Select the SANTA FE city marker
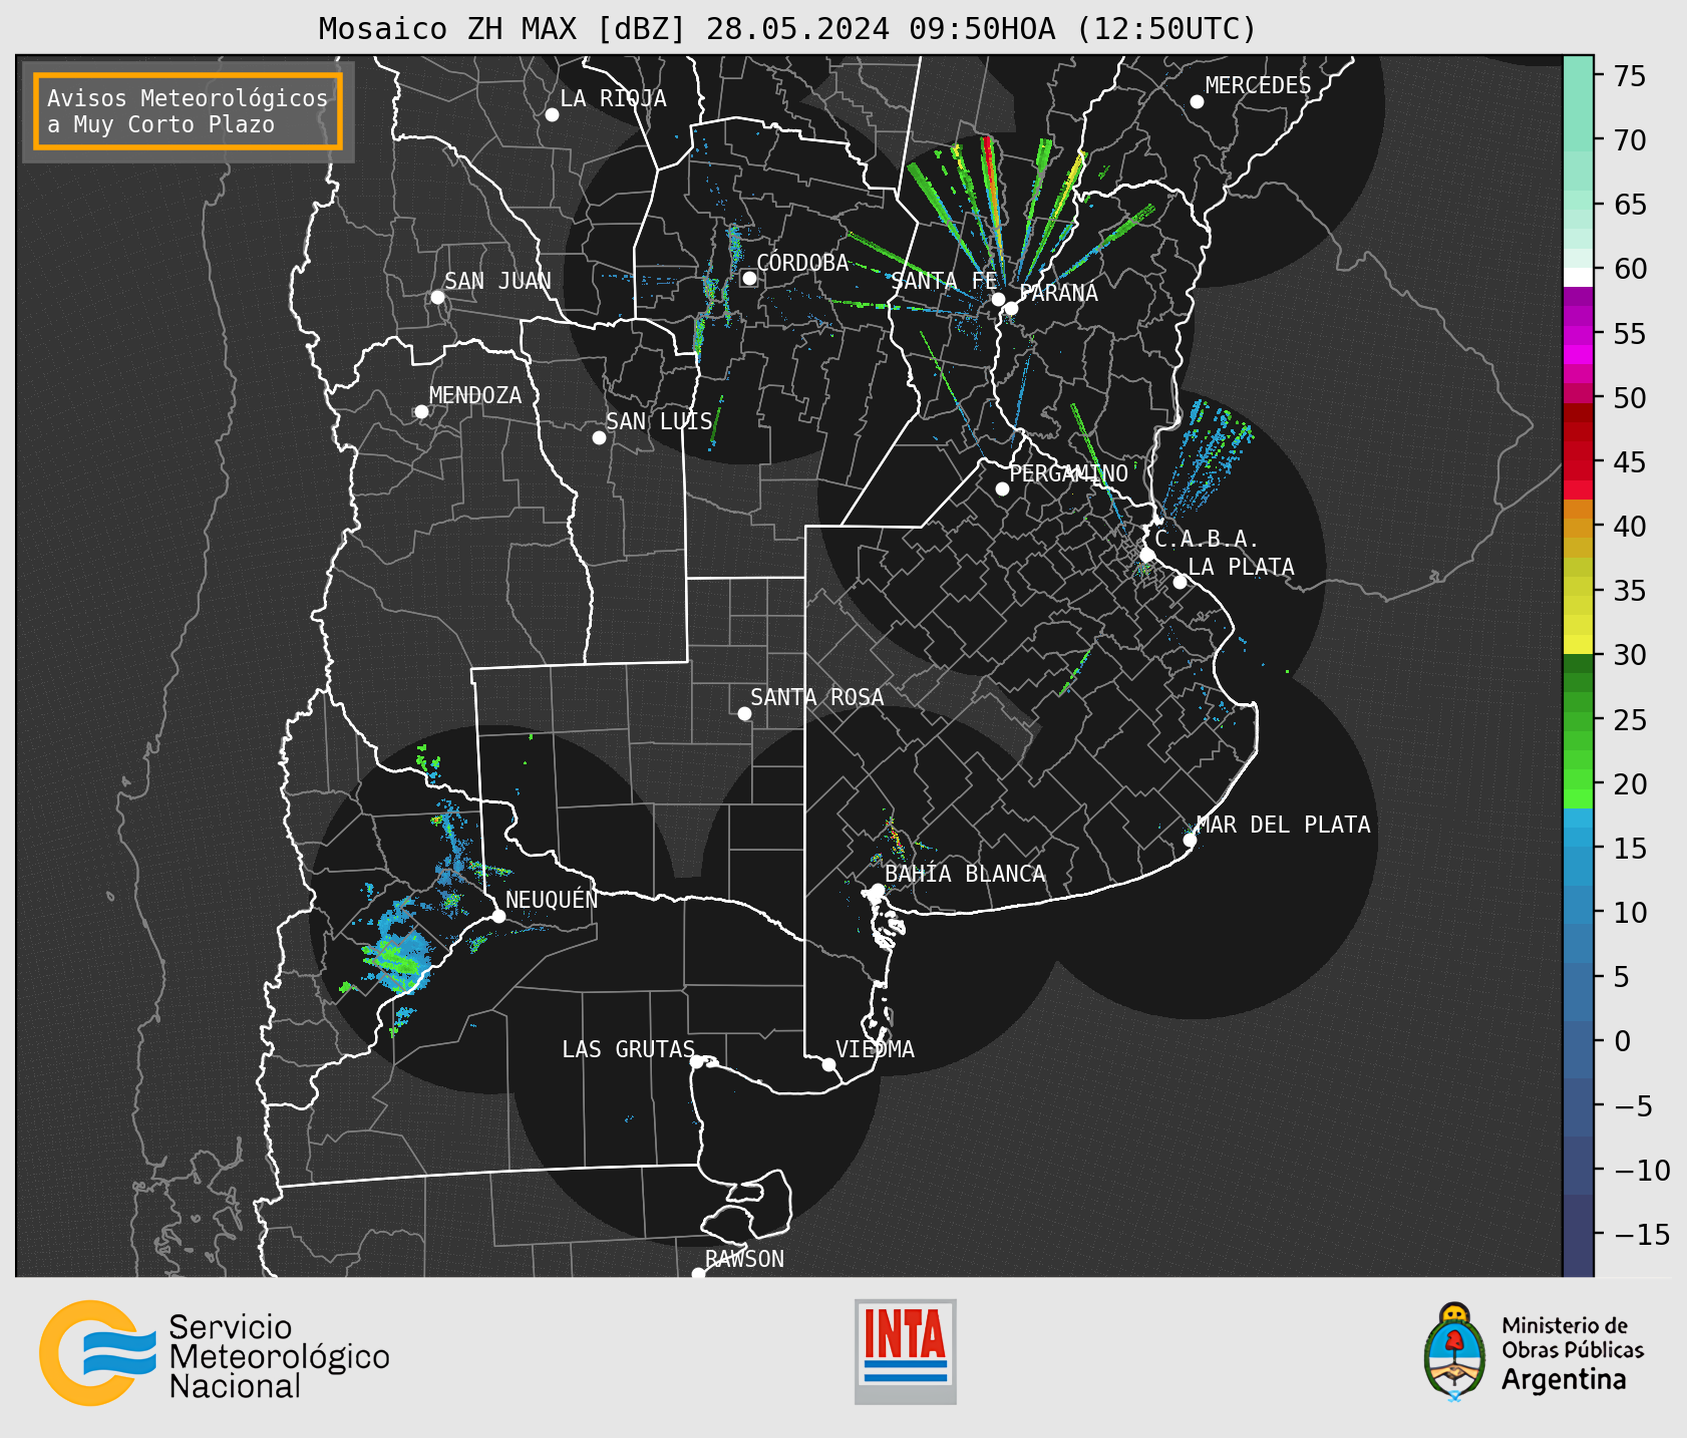 (998, 299)
